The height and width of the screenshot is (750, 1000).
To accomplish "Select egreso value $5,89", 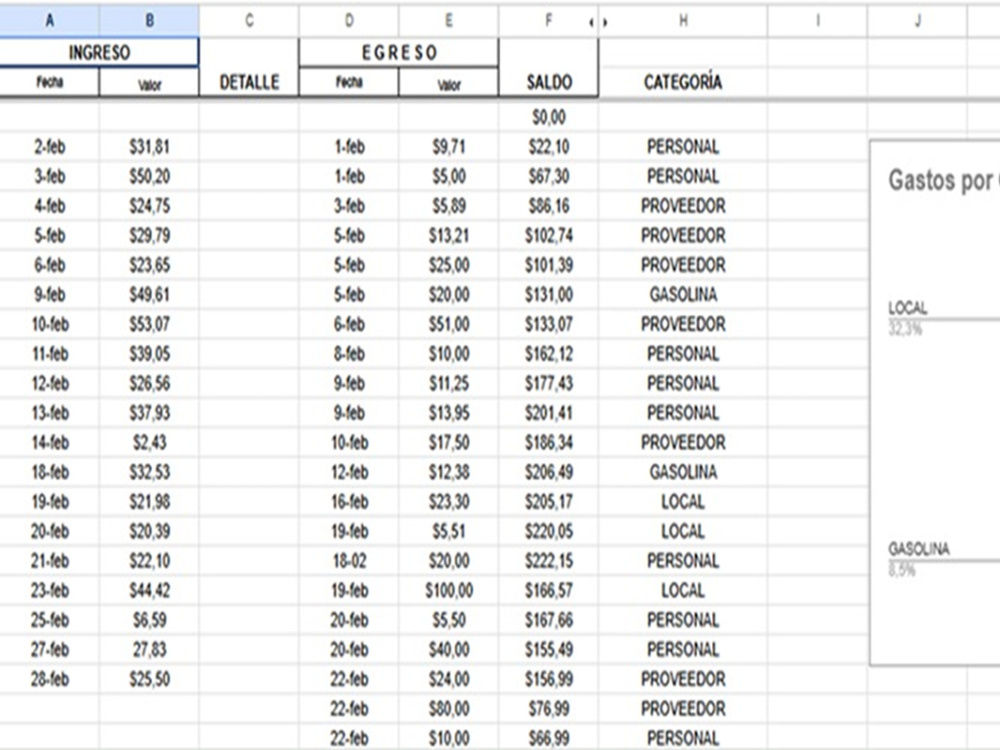I will (448, 206).
